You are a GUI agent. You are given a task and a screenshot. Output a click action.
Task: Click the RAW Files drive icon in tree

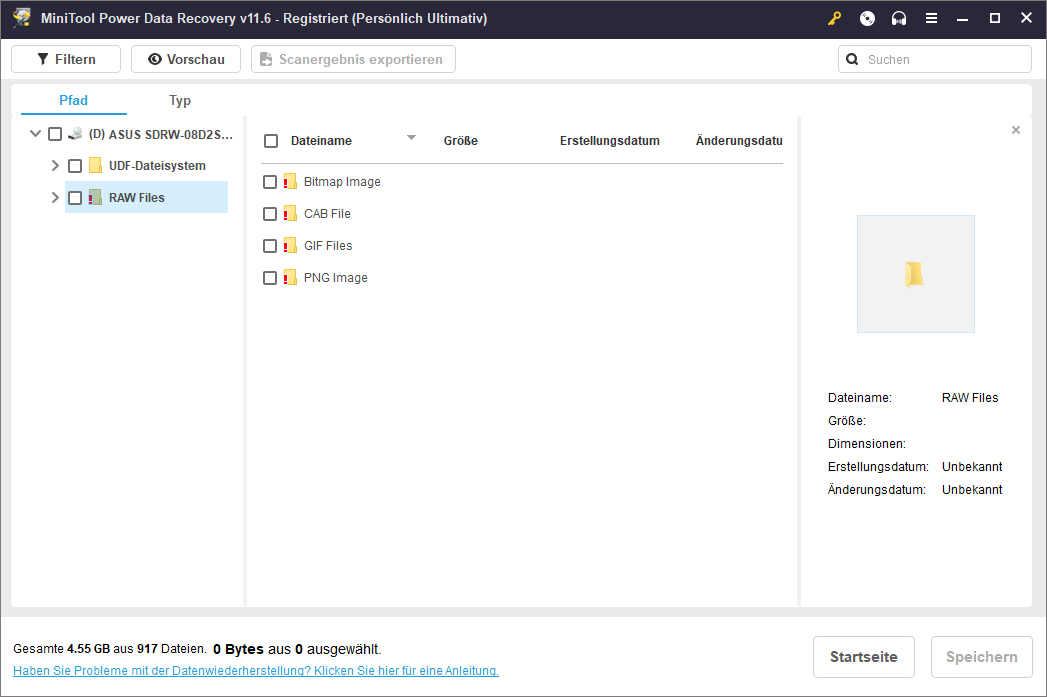pyautogui.click(x=95, y=198)
